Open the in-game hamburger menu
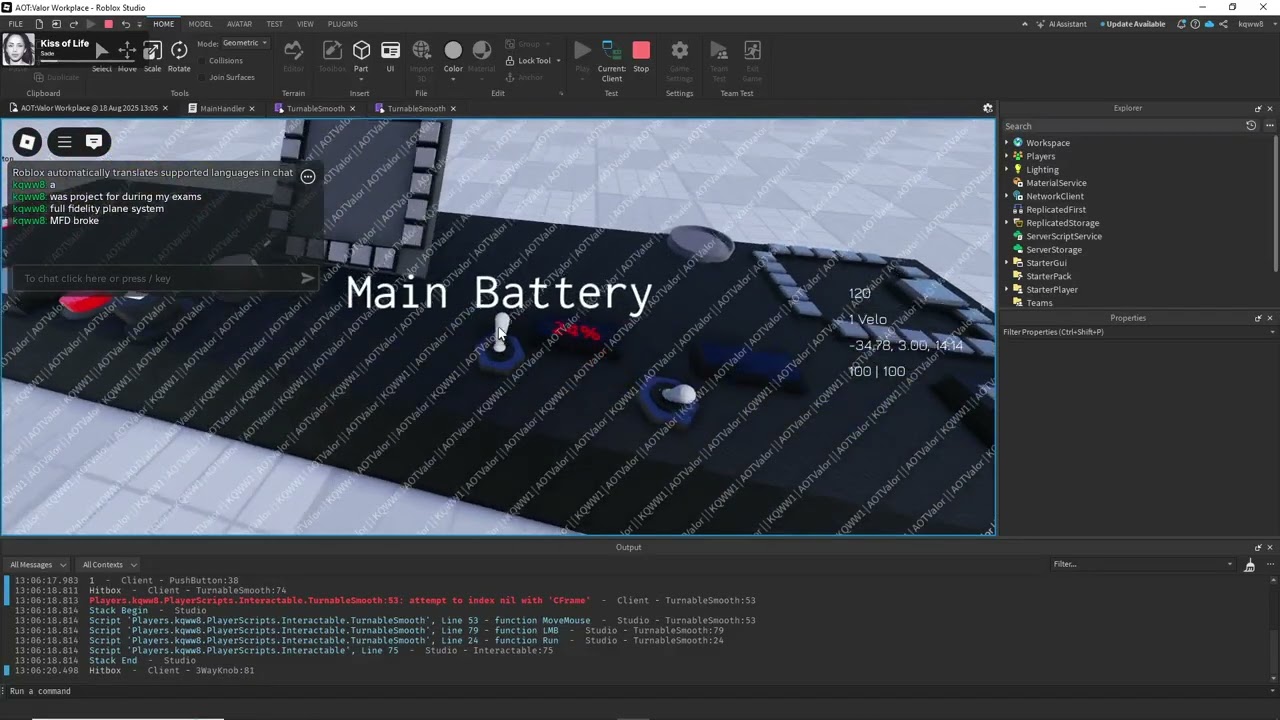 point(64,142)
